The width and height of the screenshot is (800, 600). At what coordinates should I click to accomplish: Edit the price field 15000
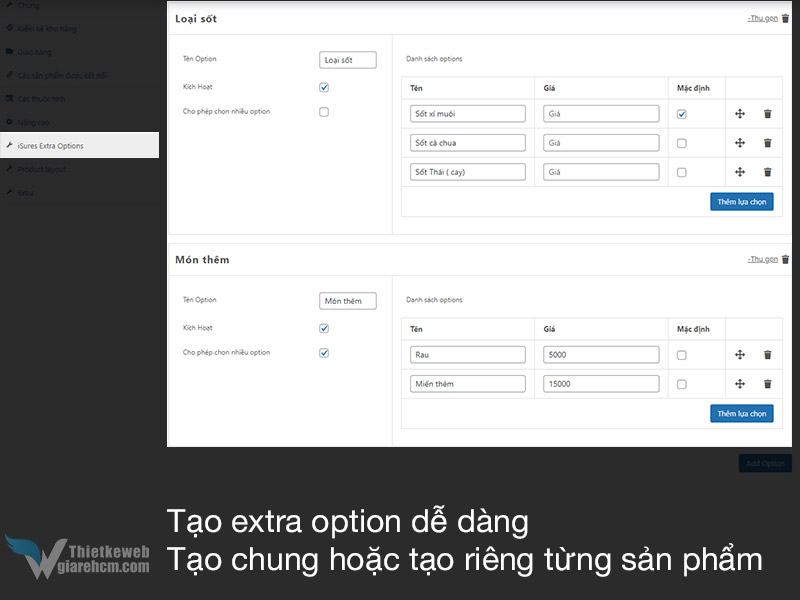click(x=601, y=384)
